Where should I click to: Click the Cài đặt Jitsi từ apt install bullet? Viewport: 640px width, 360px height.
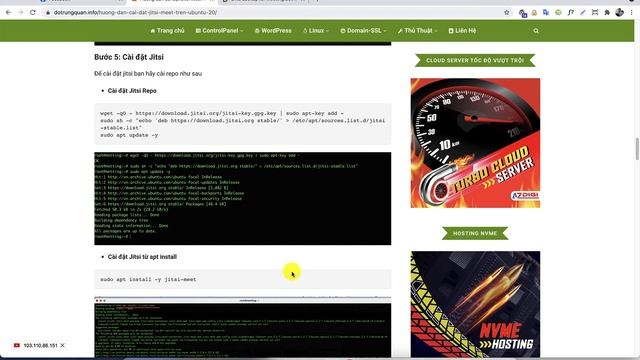tap(142, 257)
